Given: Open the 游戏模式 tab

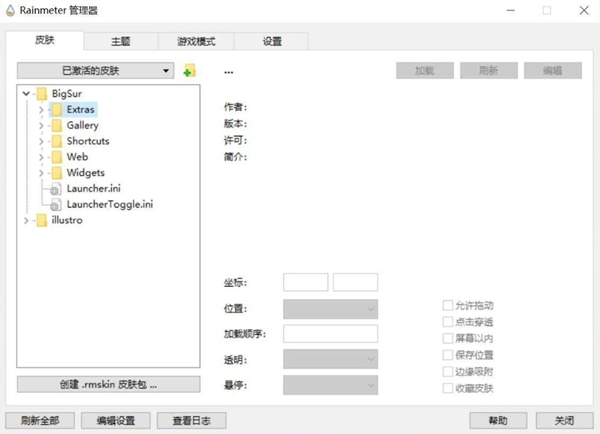Looking at the screenshot, I should coord(196,41).
